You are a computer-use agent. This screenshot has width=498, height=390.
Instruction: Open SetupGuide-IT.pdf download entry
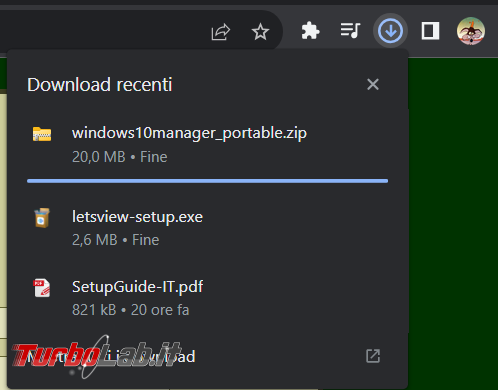tap(207, 298)
